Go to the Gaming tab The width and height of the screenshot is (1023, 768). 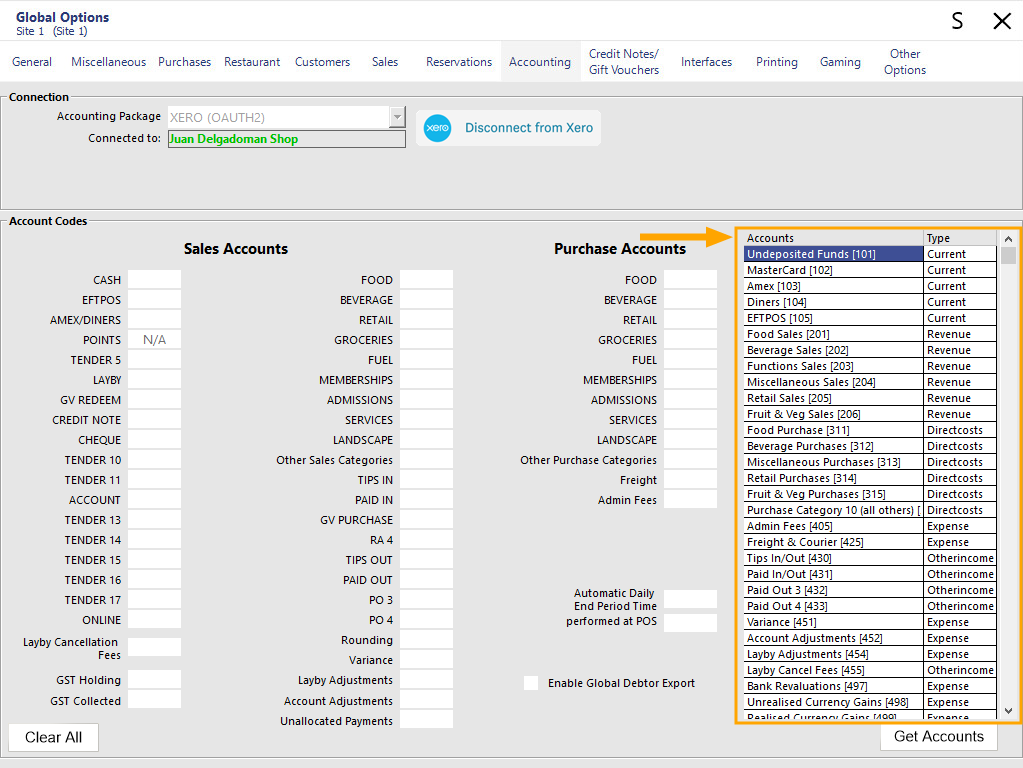pos(840,62)
